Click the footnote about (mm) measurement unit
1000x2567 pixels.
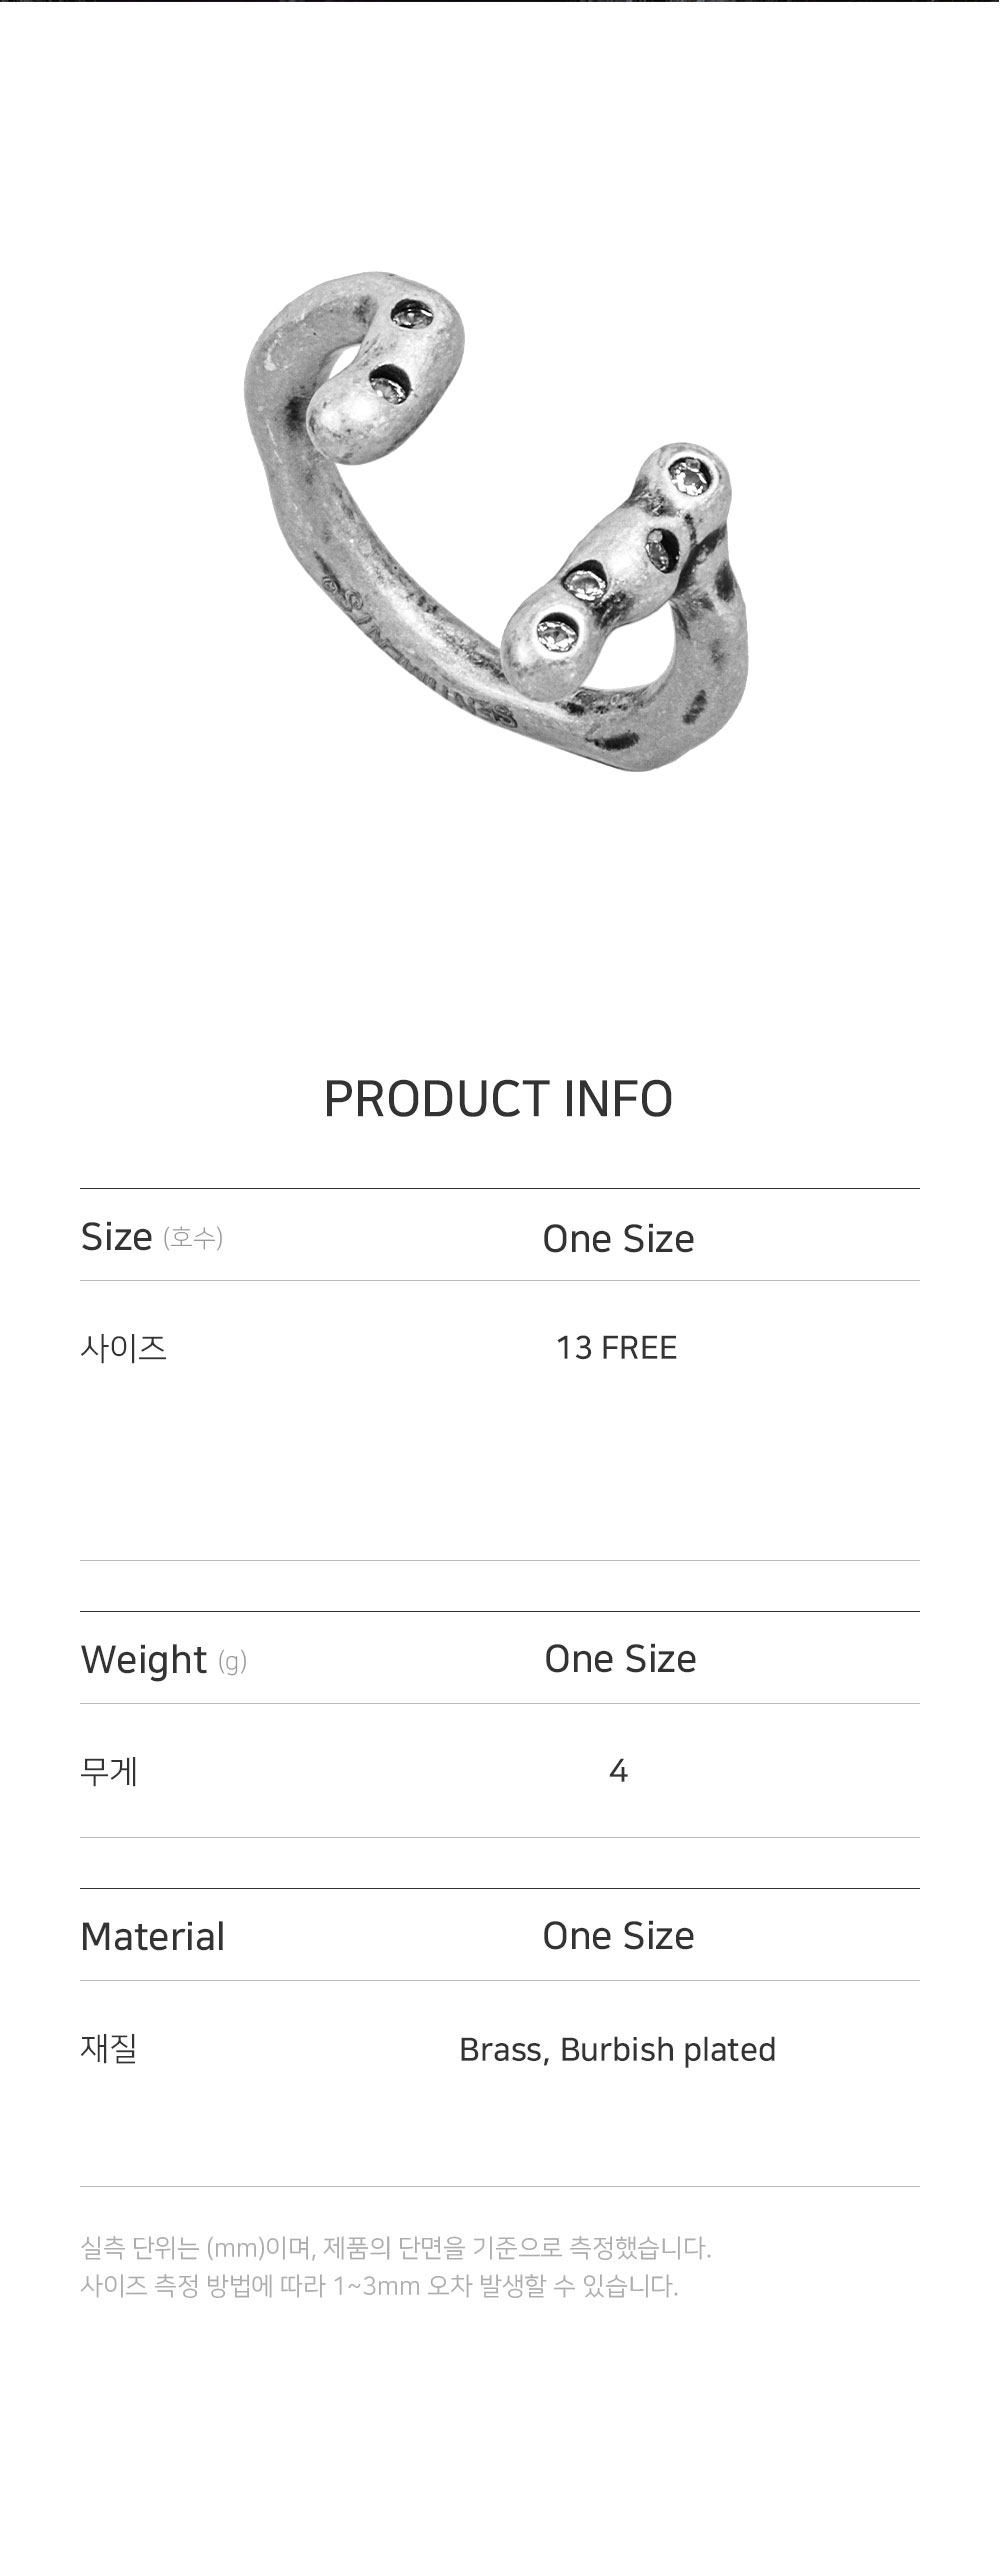click(396, 2249)
